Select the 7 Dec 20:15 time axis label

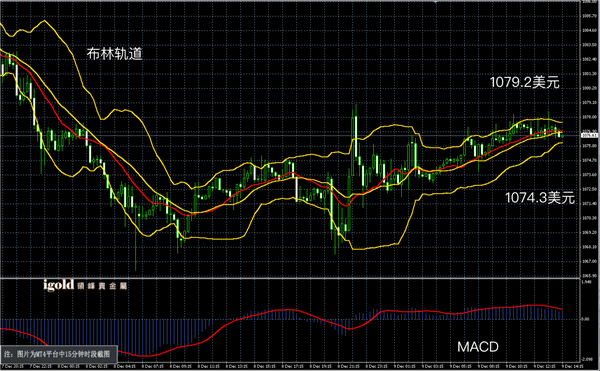coord(13,366)
